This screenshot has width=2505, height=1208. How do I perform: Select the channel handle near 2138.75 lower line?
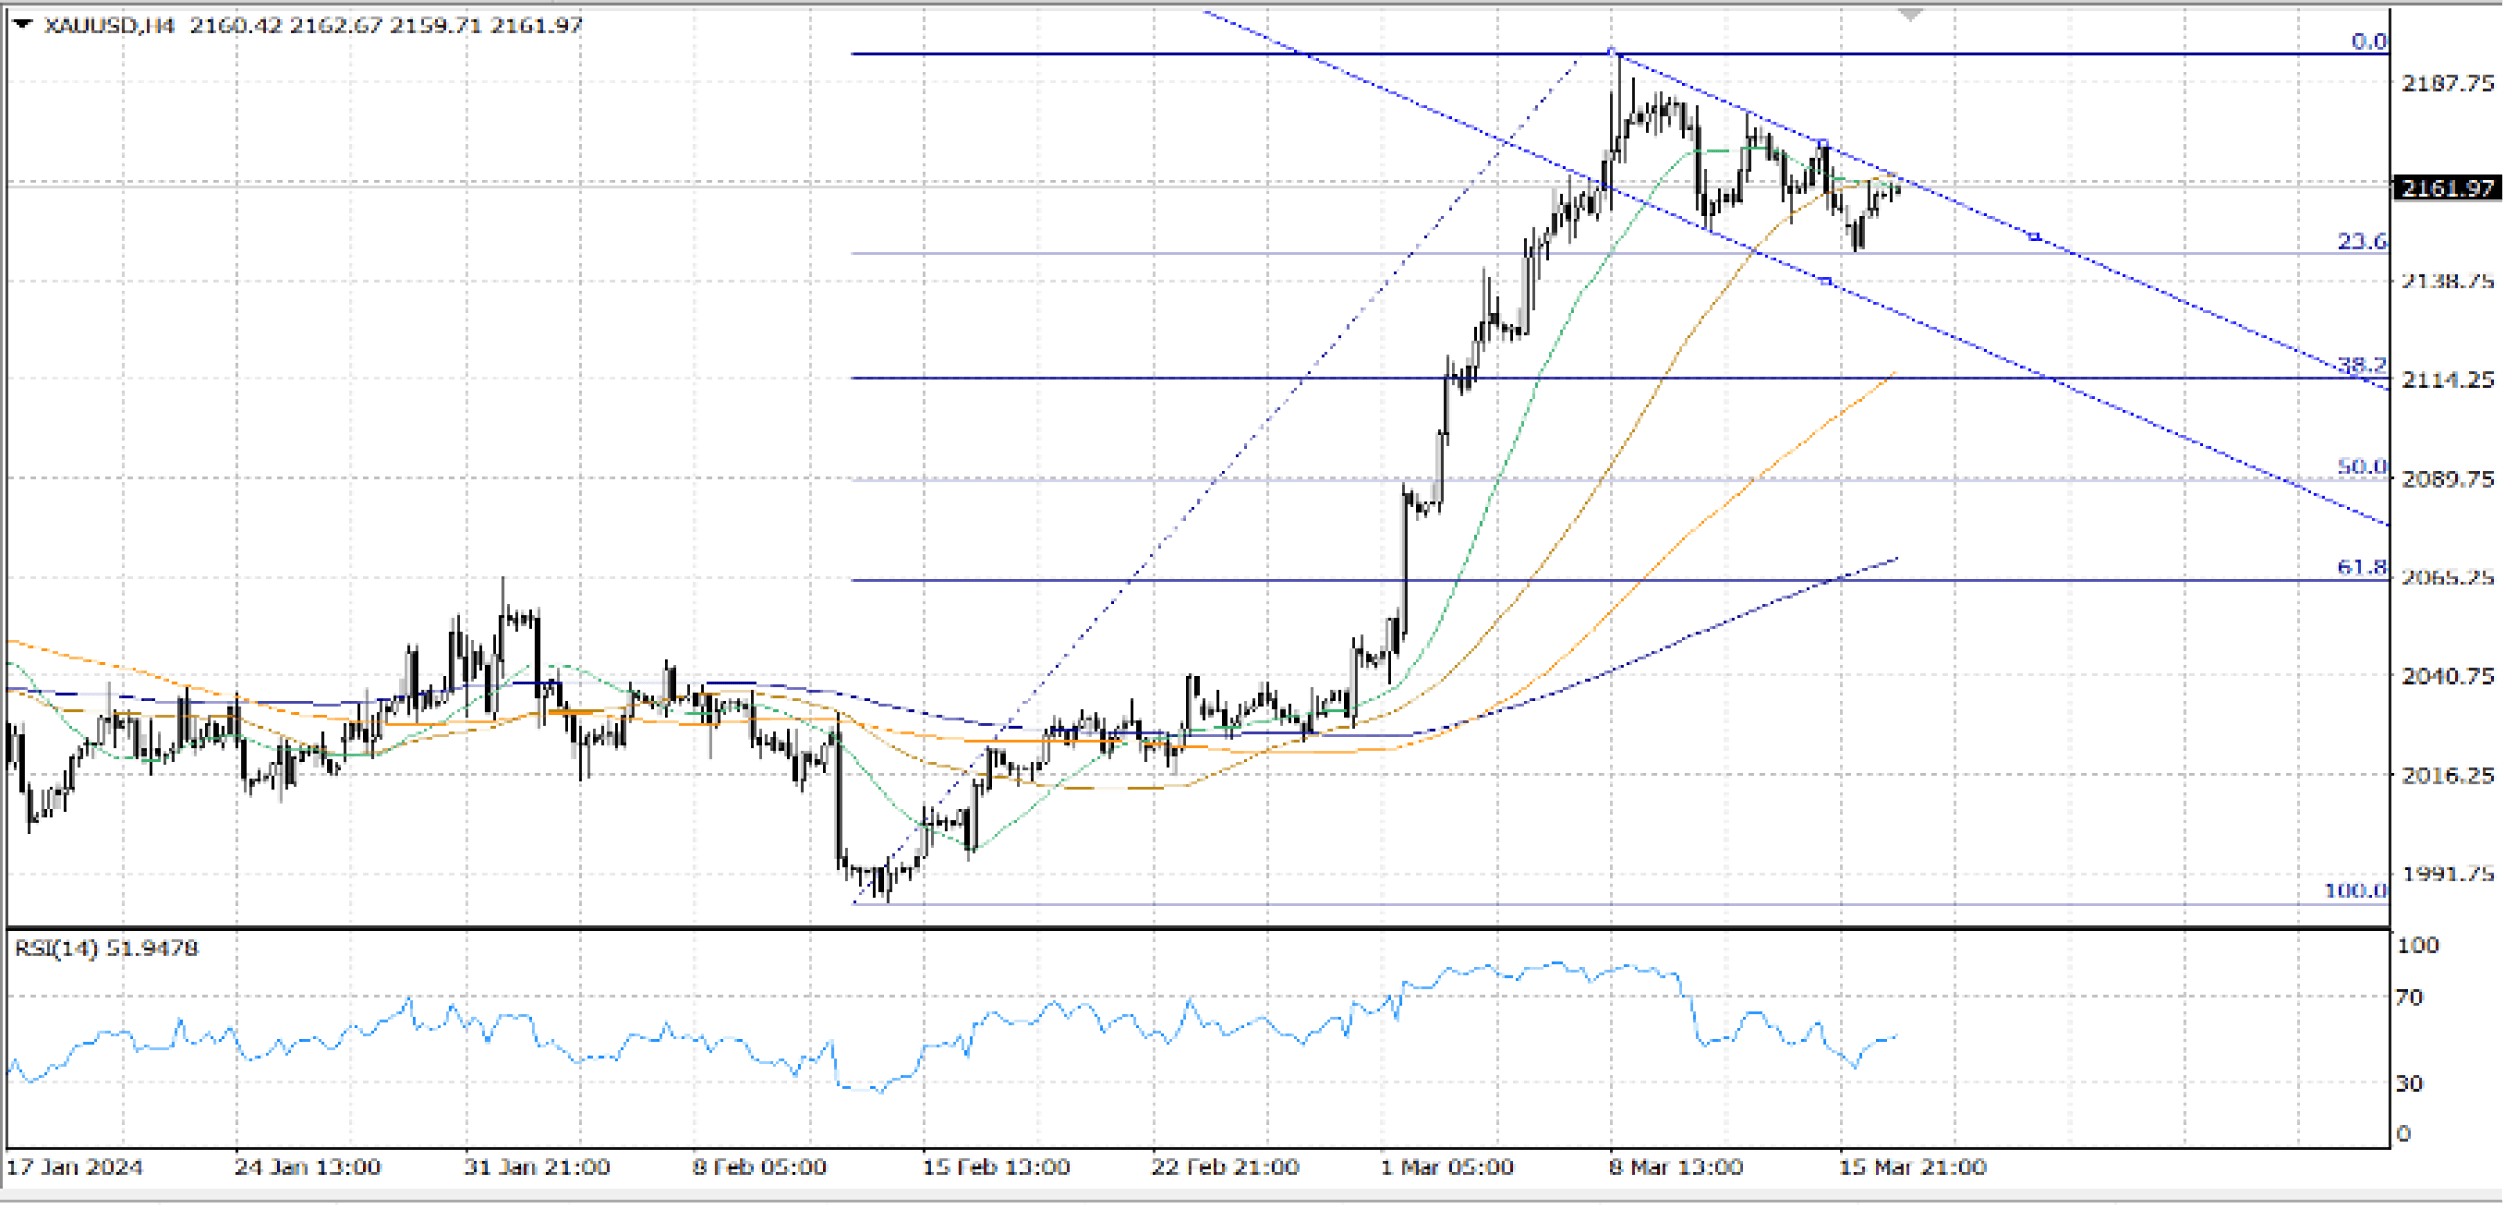(1826, 281)
